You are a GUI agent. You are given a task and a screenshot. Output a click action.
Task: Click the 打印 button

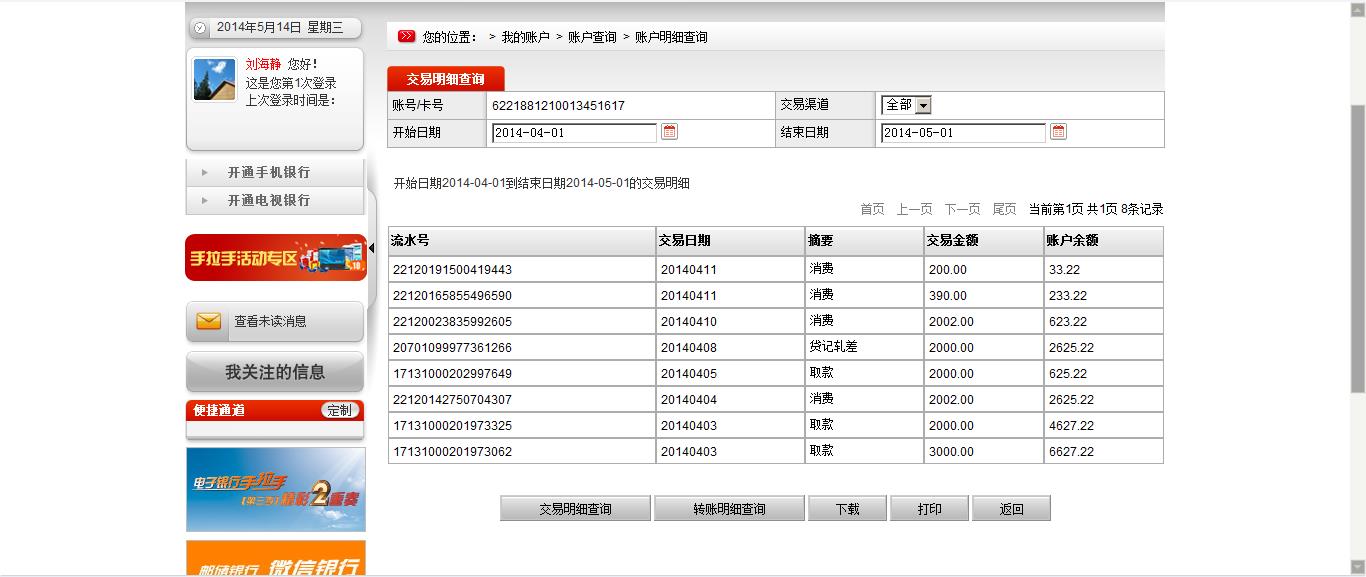929,509
